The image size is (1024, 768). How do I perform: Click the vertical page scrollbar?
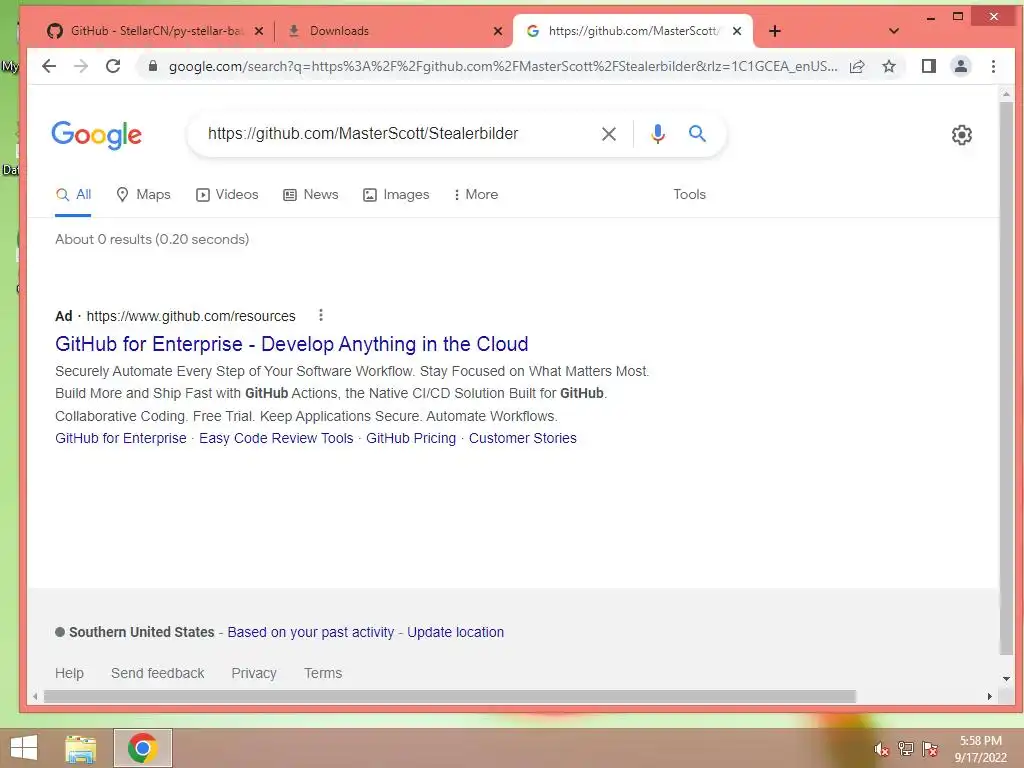click(1006, 379)
